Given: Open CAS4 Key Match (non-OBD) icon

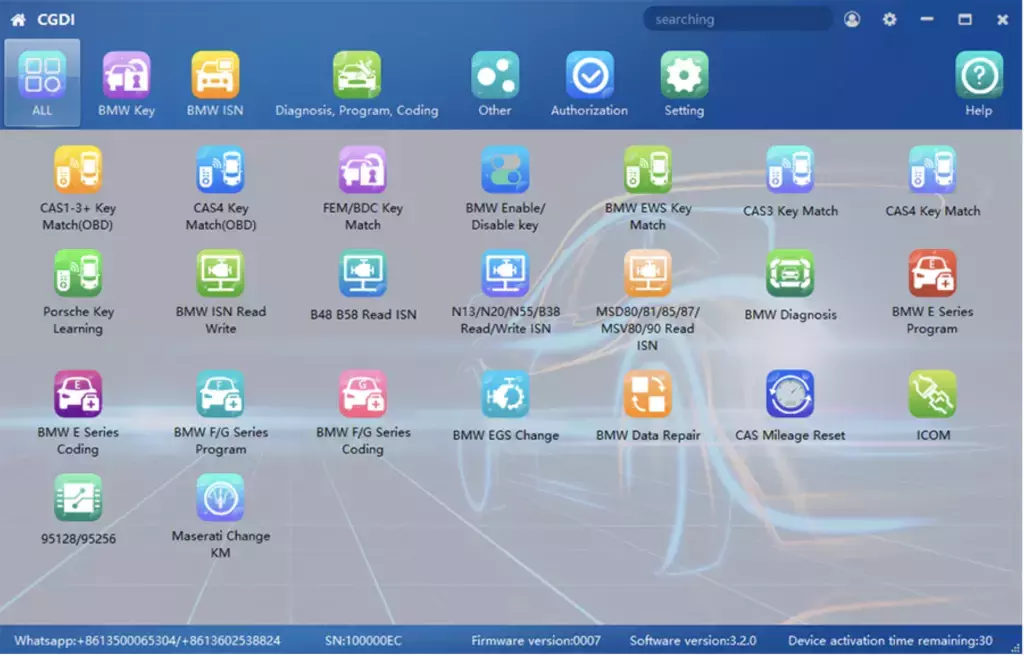Looking at the screenshot, I should pos(932,170).
